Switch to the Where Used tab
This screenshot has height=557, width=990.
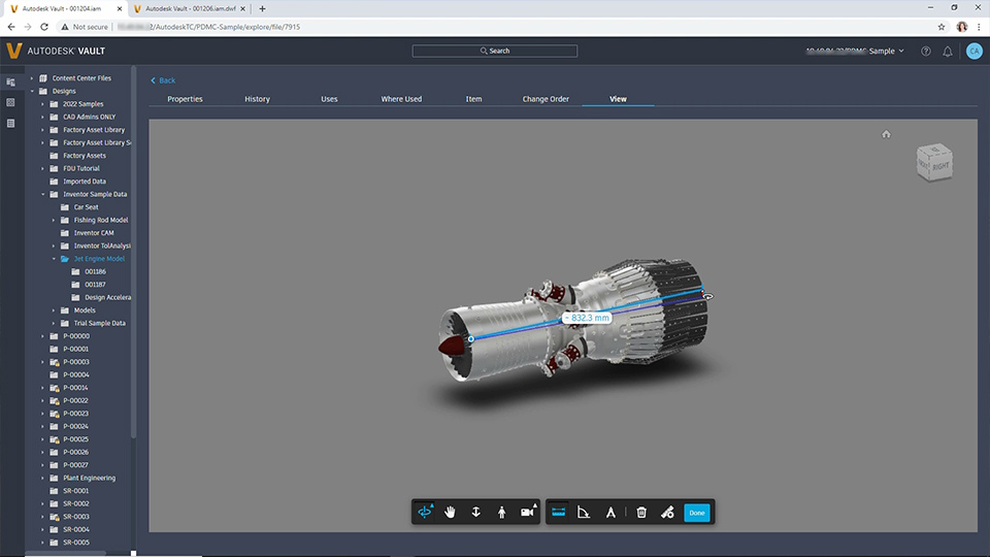pos(402,99)
